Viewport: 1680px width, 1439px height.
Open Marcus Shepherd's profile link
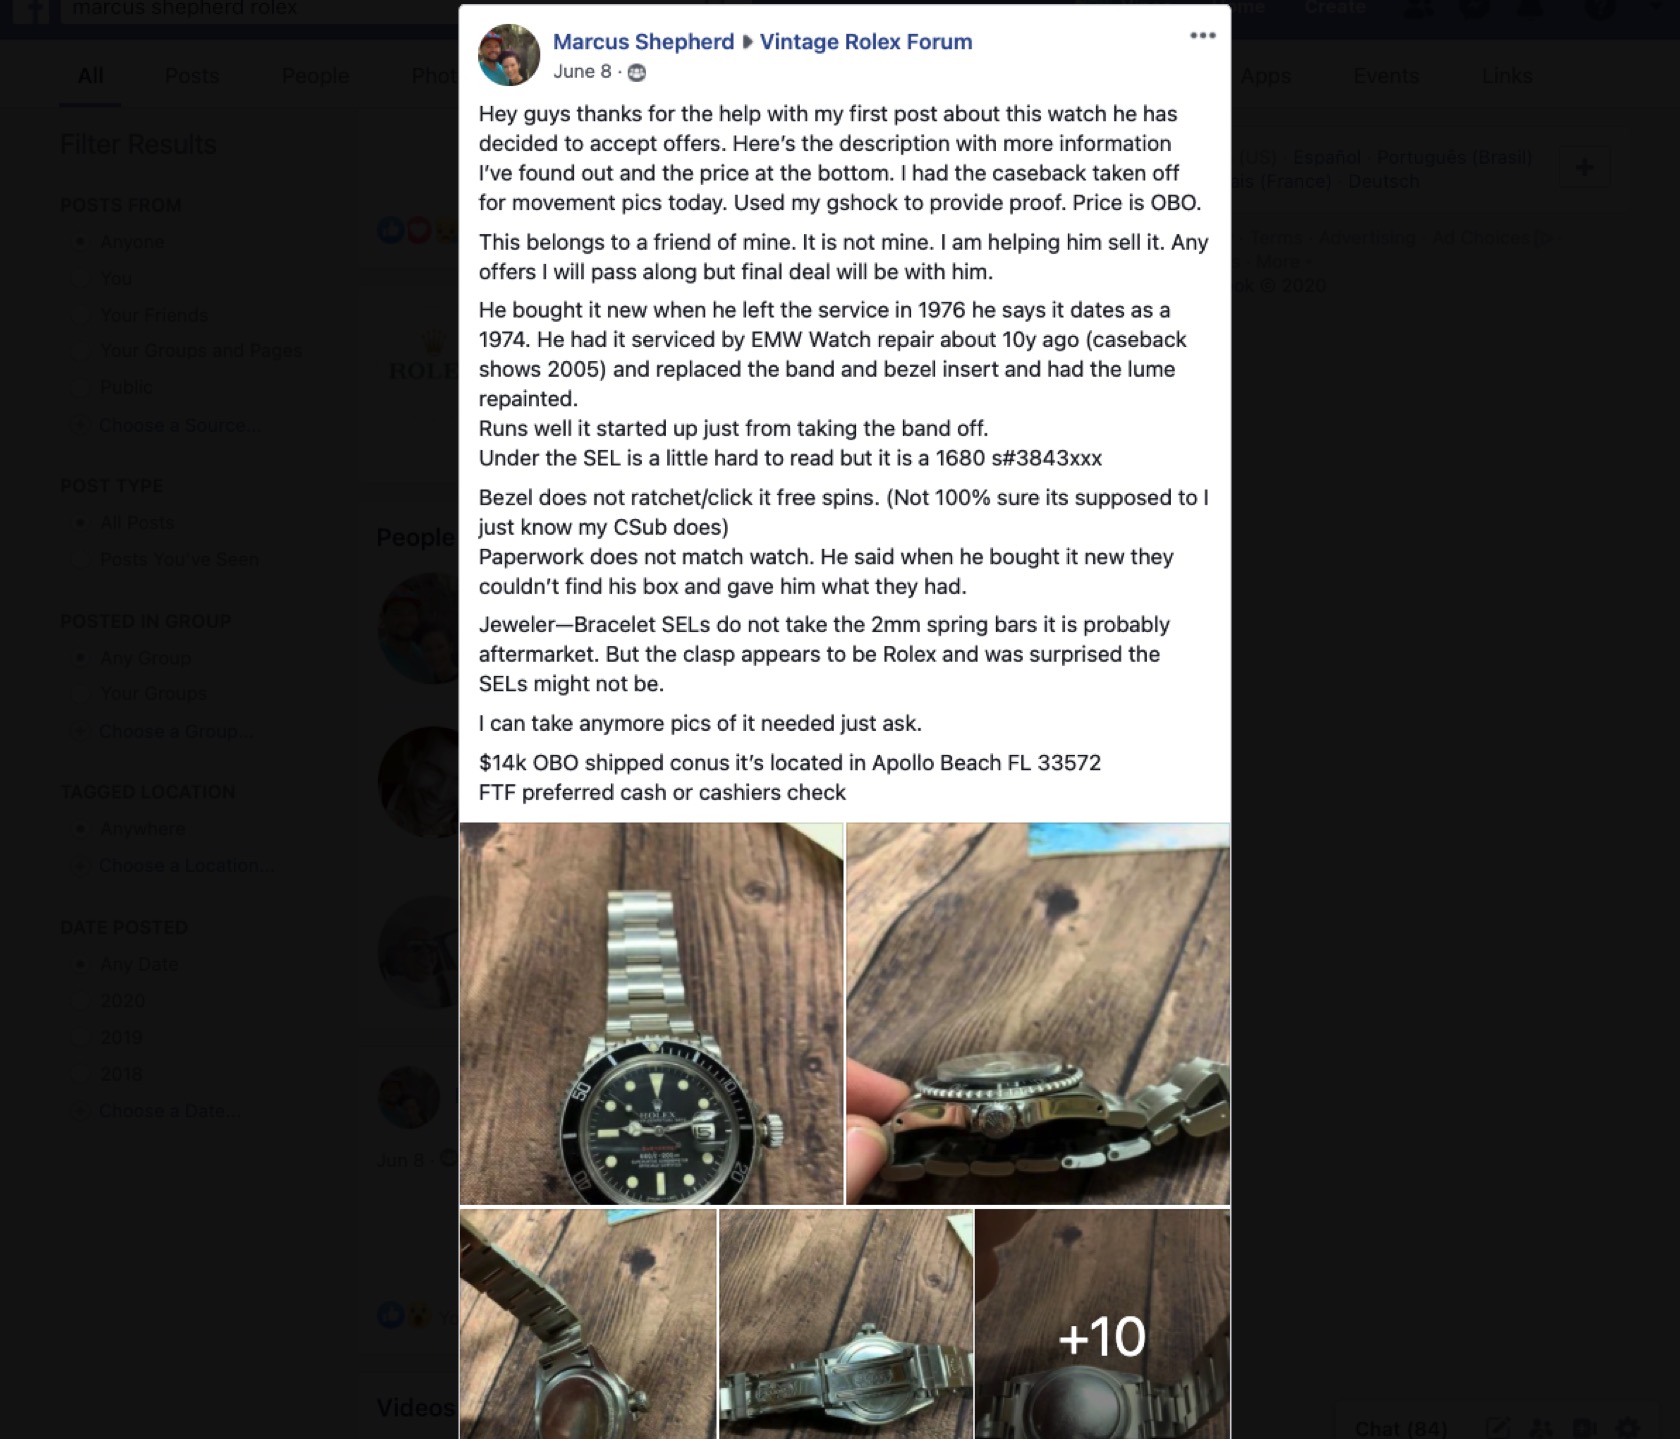click(x=643, y=42)
